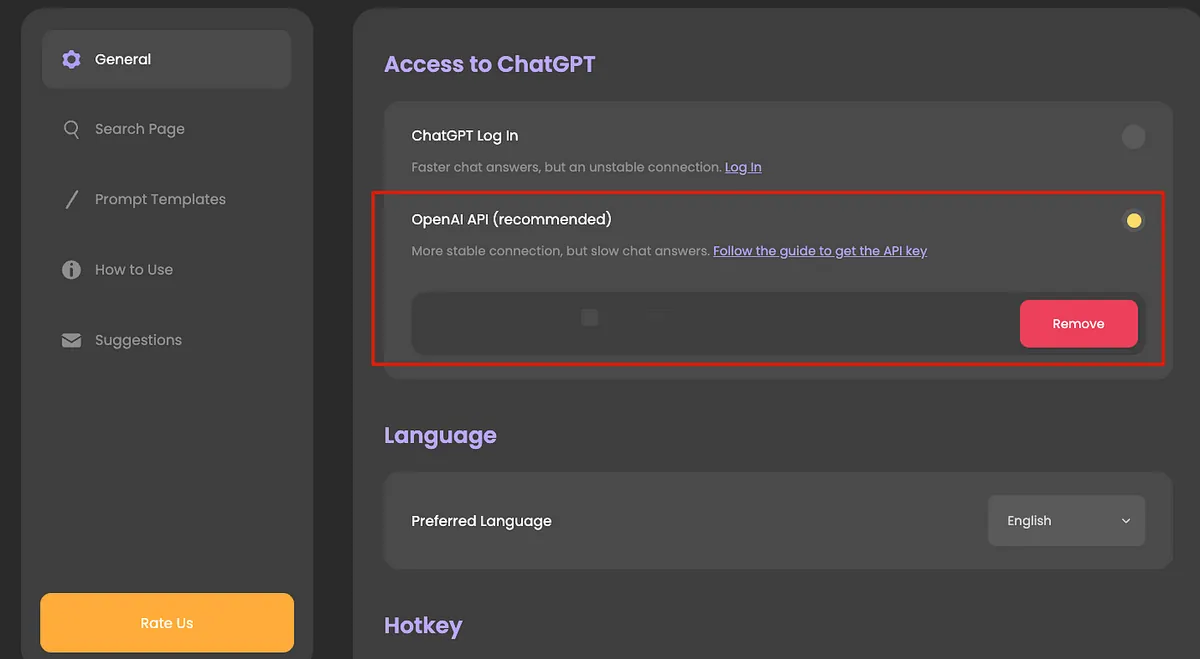Switch to the Suggestions section label
This screenshot has width=1200, height=659.
click(138, 341)
